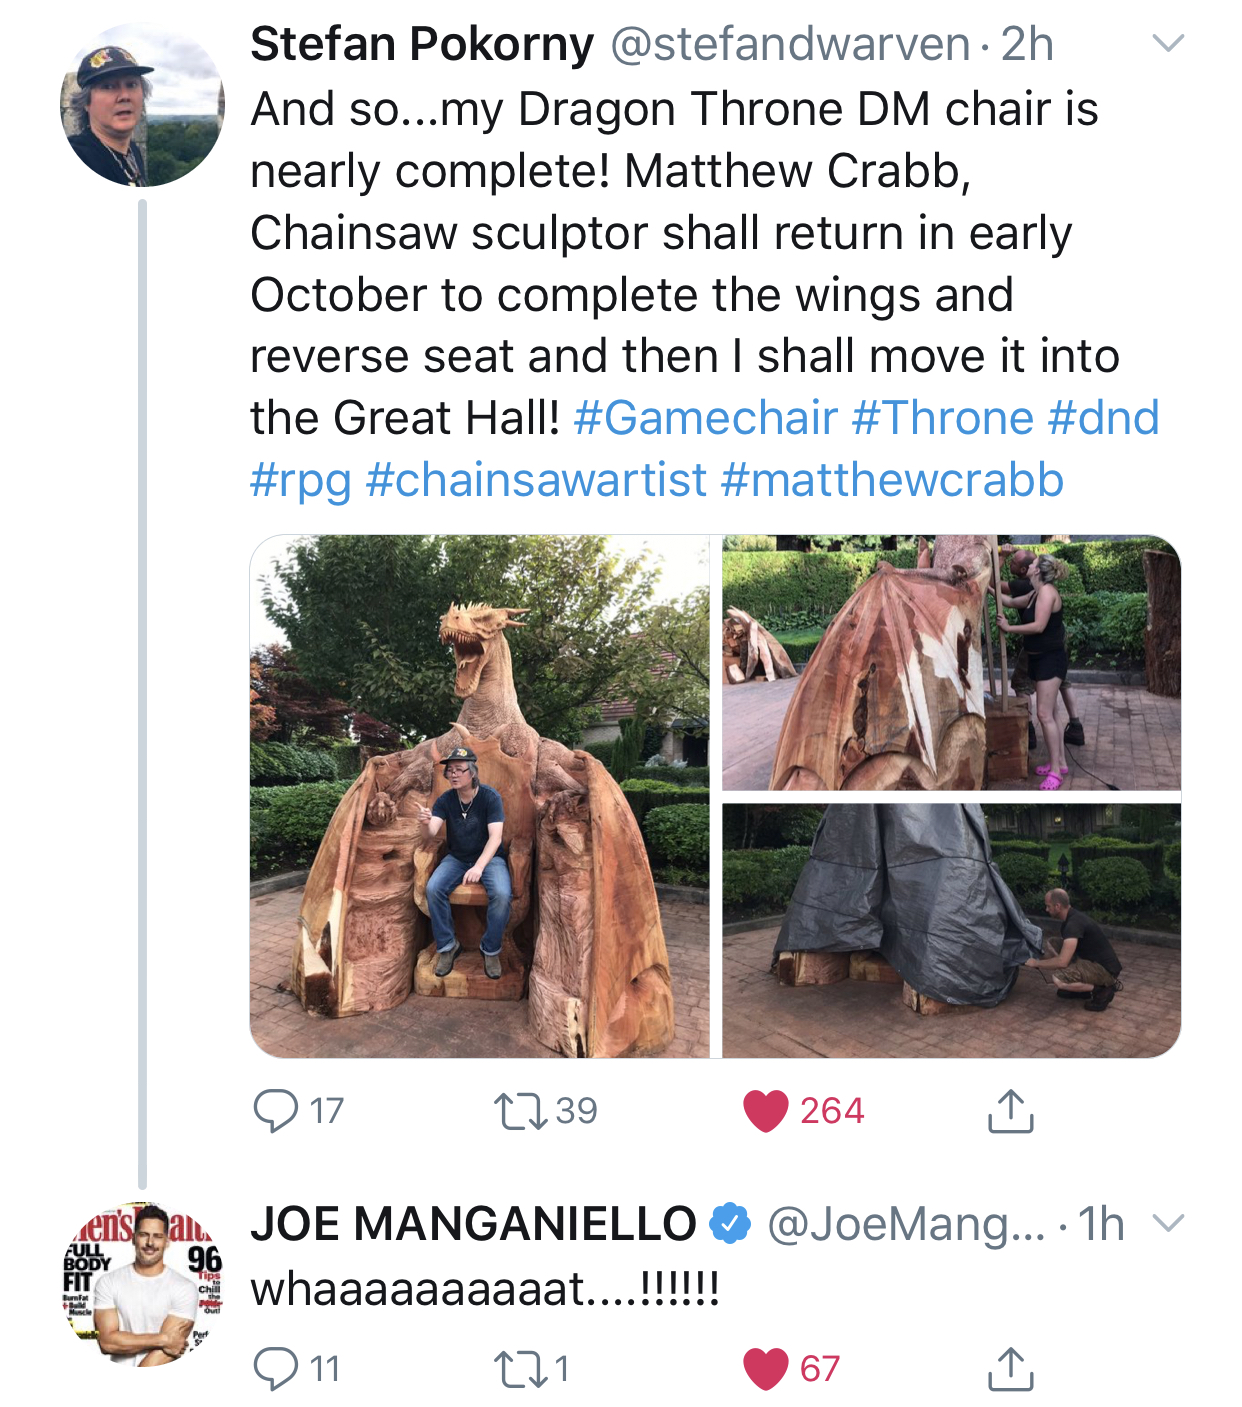View the photo of the tarp-covered sculpture
Image resolution: width=1242 pixels, height=1407 pixels.
[x=951, y=930]
